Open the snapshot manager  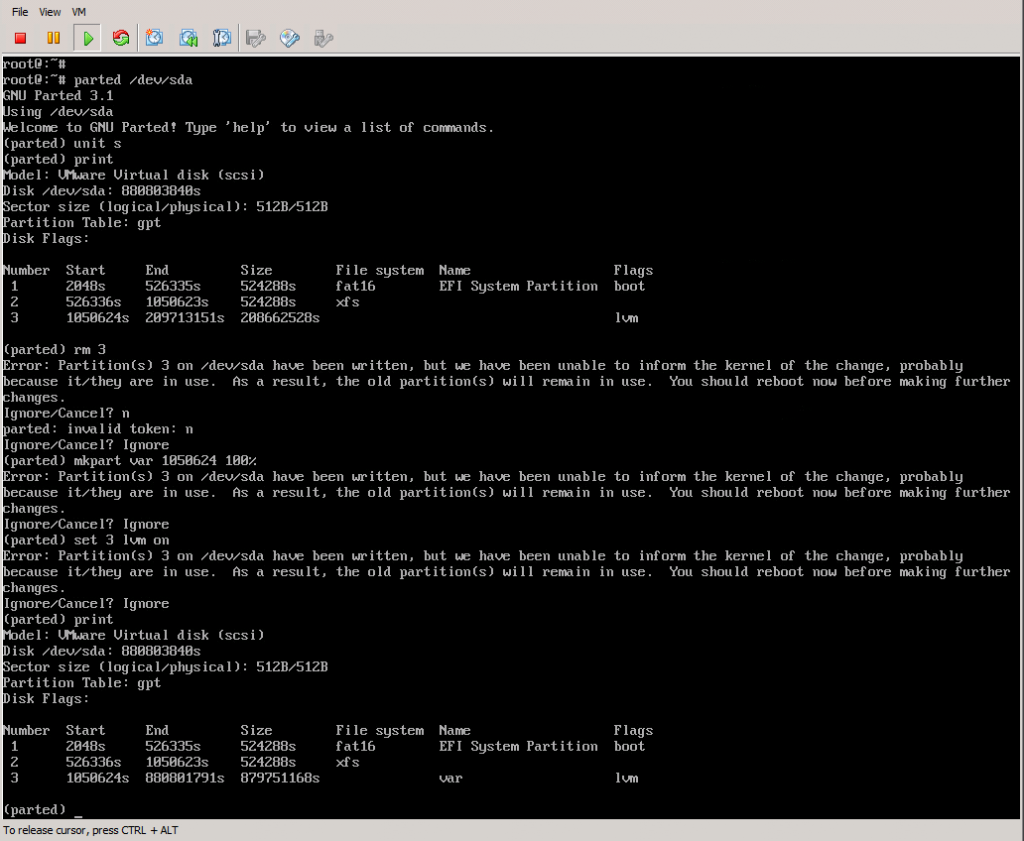coord(222,38)
